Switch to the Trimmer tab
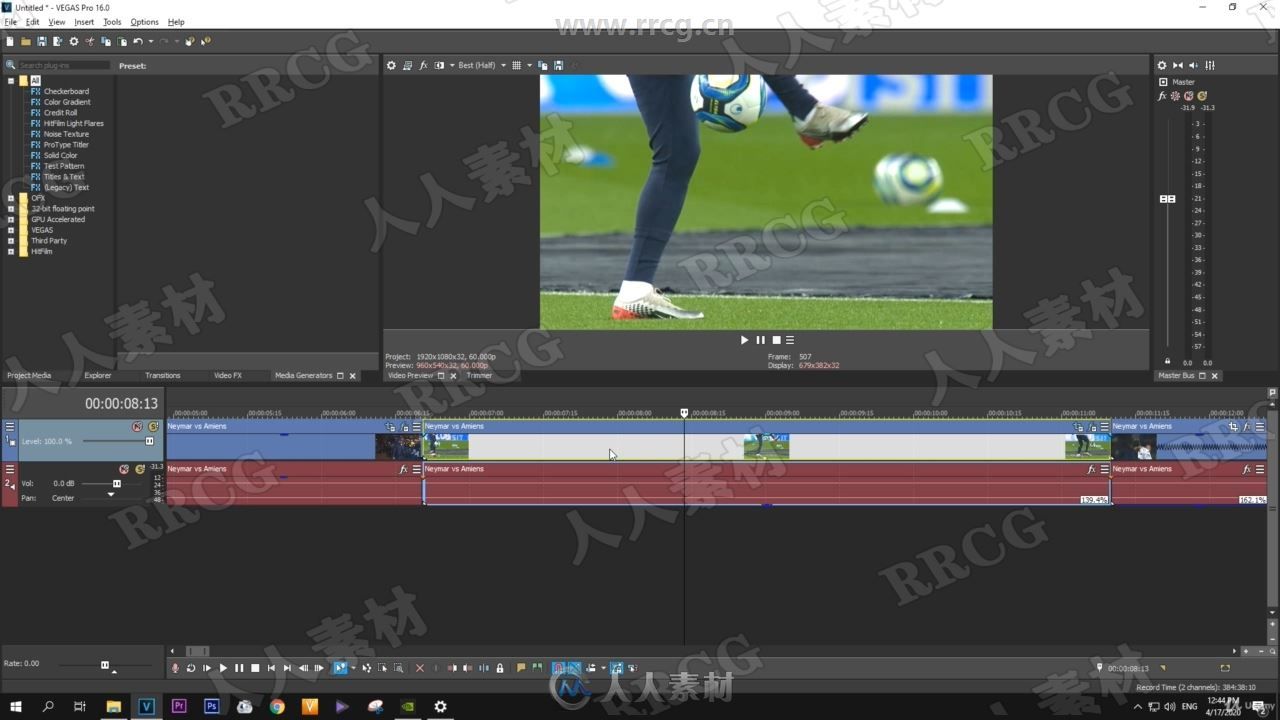The height and width of the screenshot is (720, 1280). (x=479, y=376)
